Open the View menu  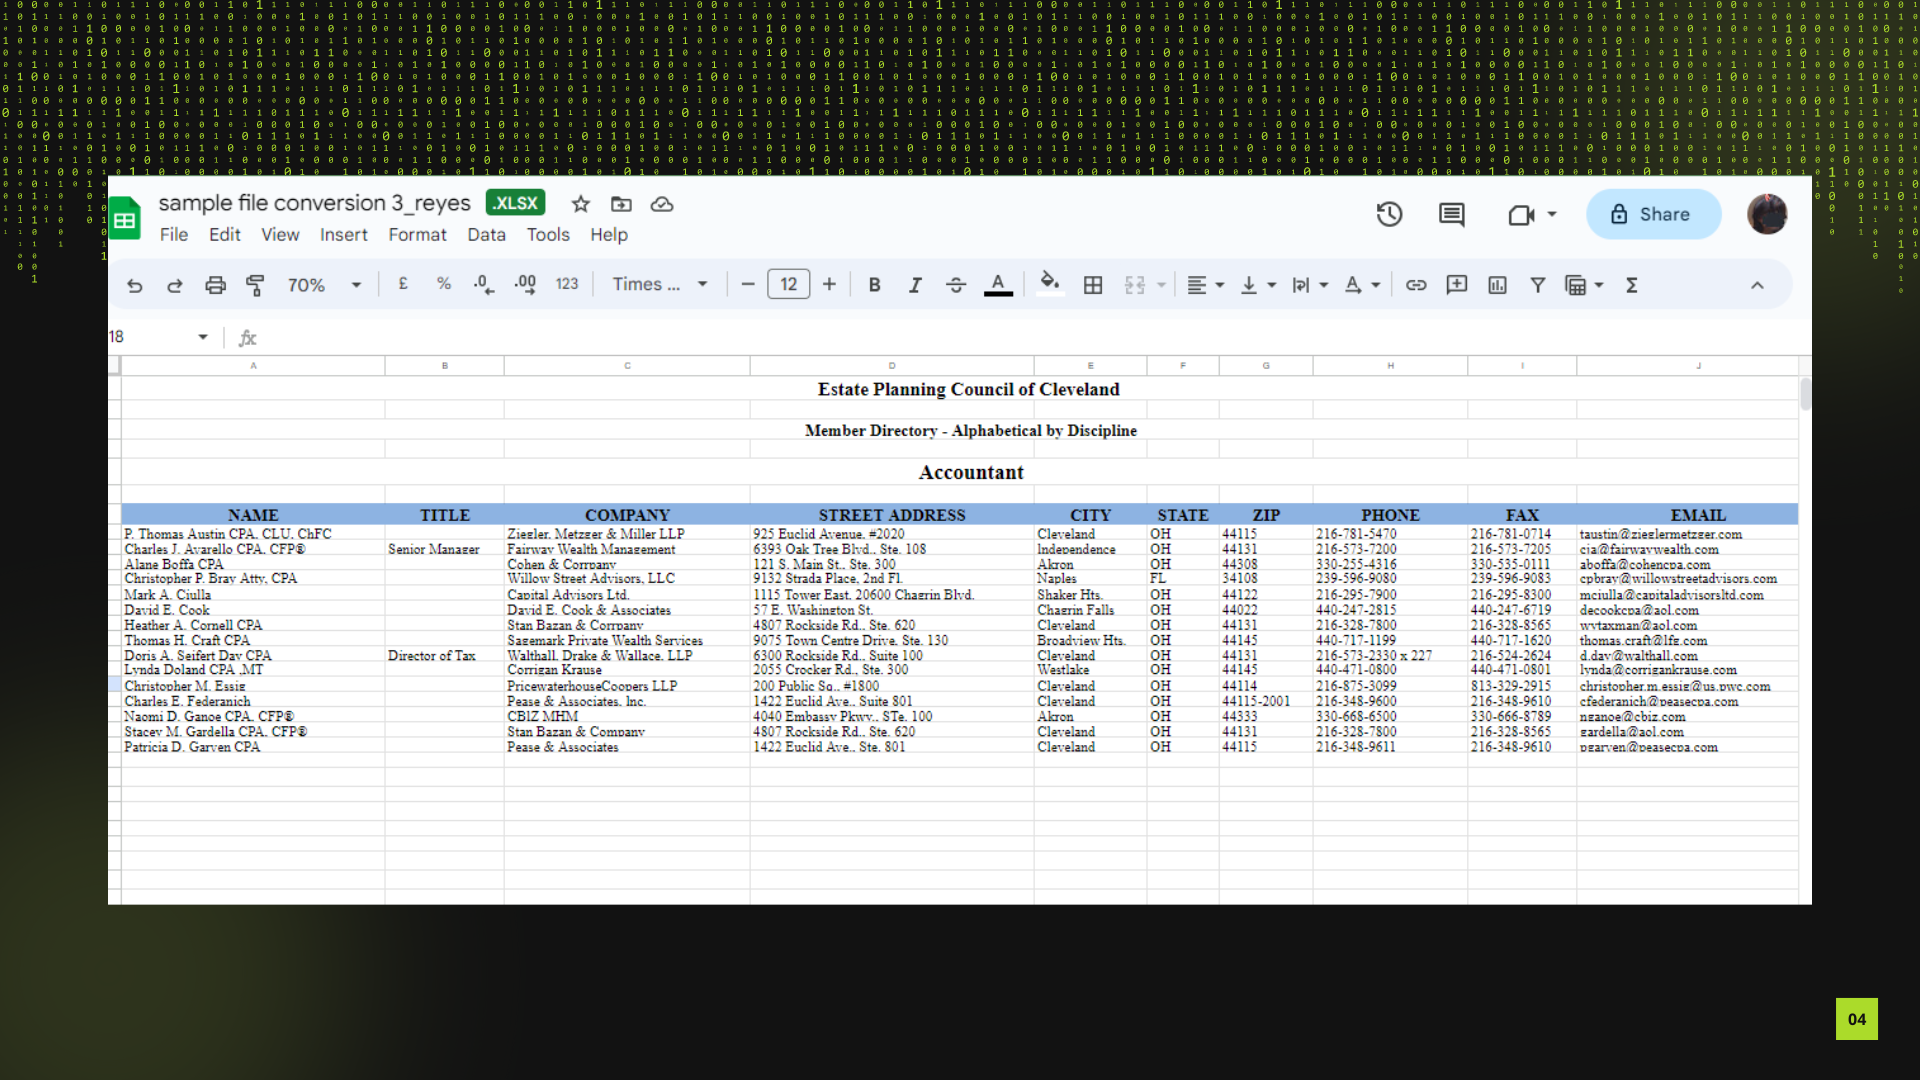coord(280,235)
